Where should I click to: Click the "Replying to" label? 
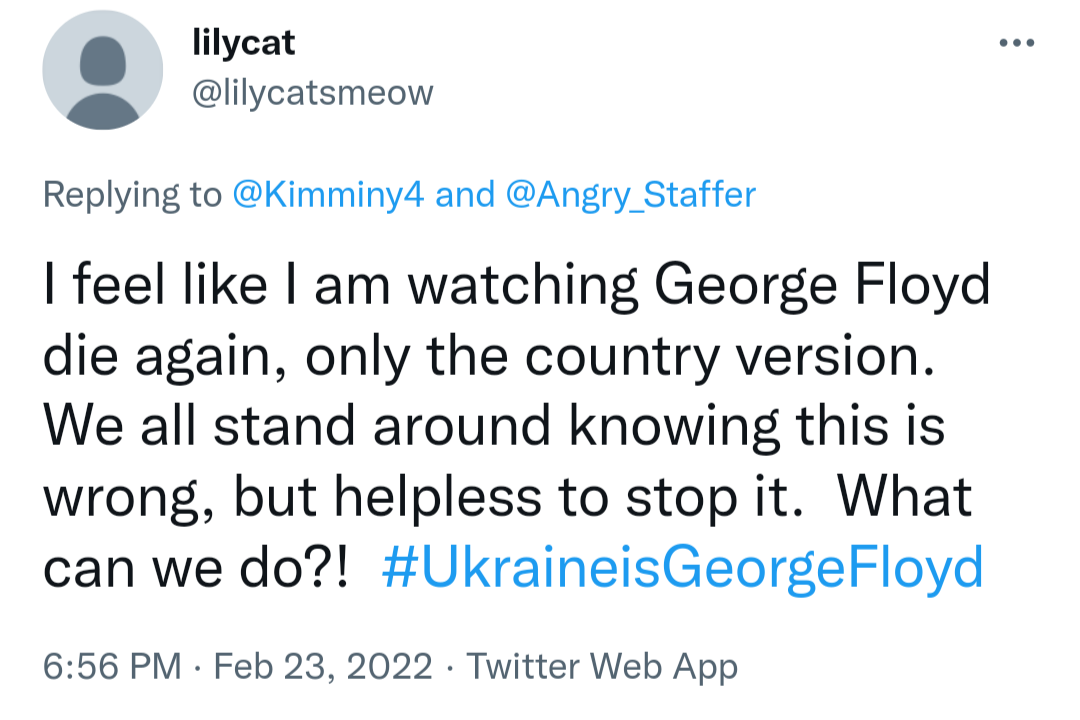(x=131, y=194)
